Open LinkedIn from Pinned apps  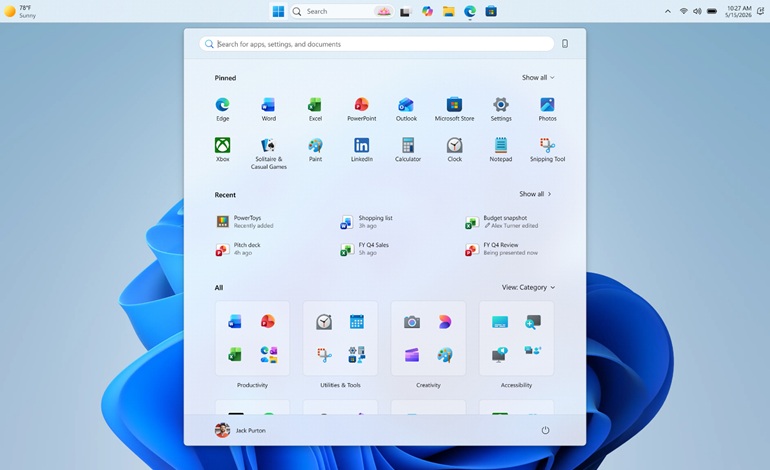tap(361, 150)
